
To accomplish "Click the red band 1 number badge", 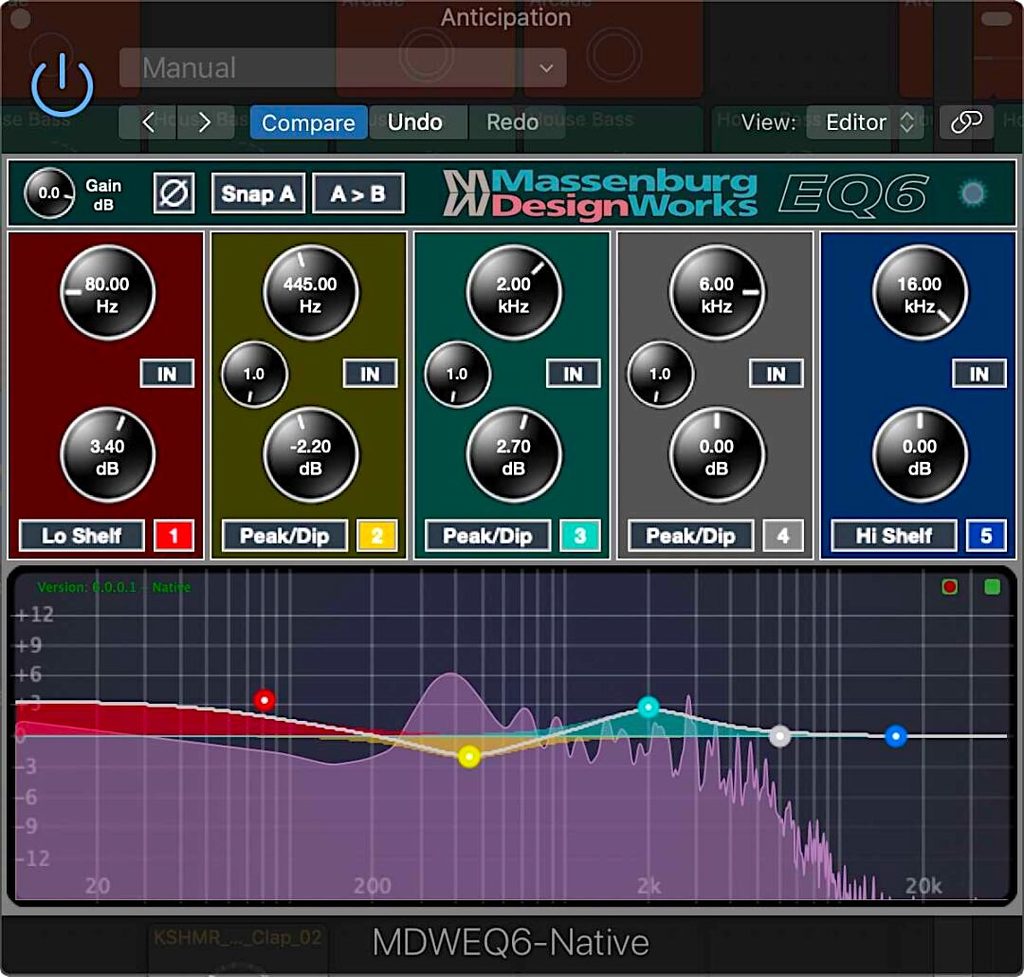I will click(x=172, y=535).
